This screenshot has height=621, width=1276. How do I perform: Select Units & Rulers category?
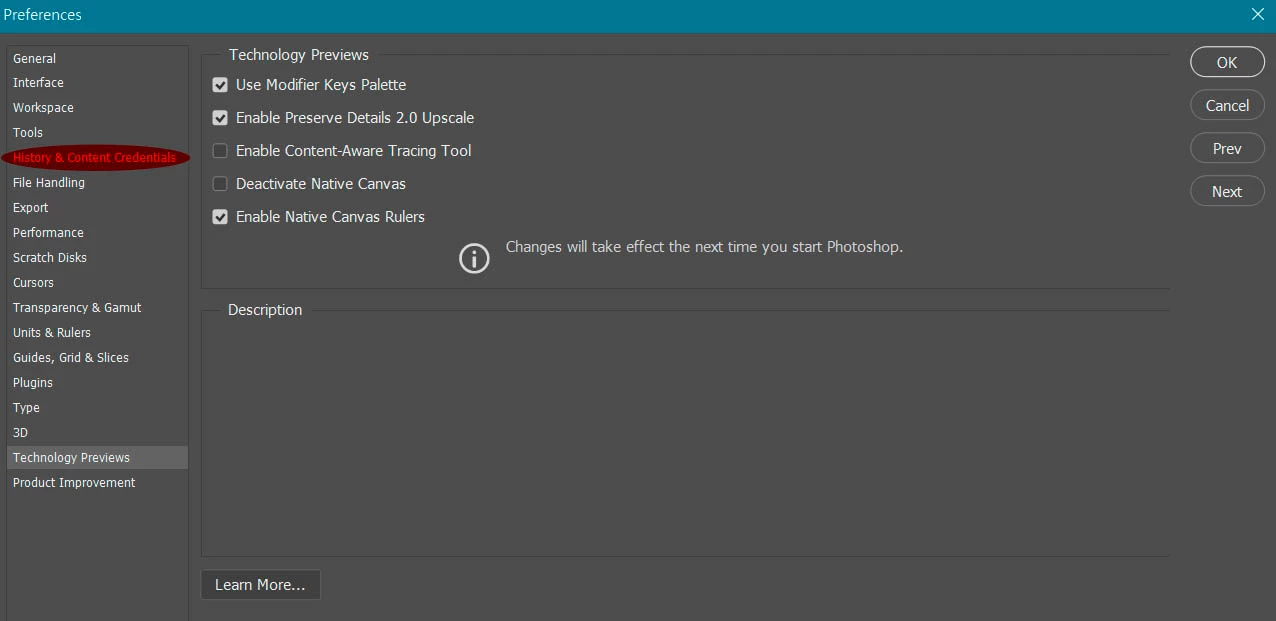[97, 333]
